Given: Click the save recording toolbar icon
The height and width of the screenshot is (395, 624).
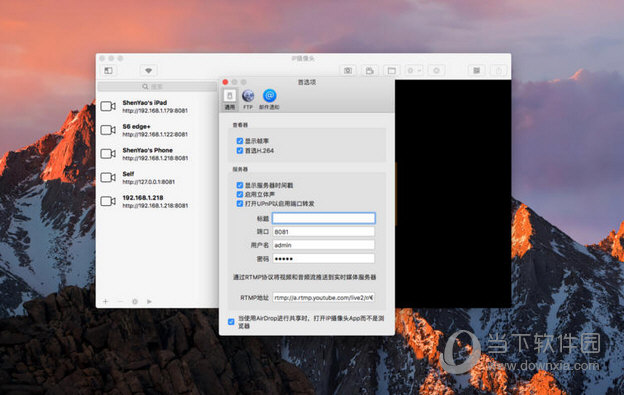Looking at the screenshot, I should (369, 71).
